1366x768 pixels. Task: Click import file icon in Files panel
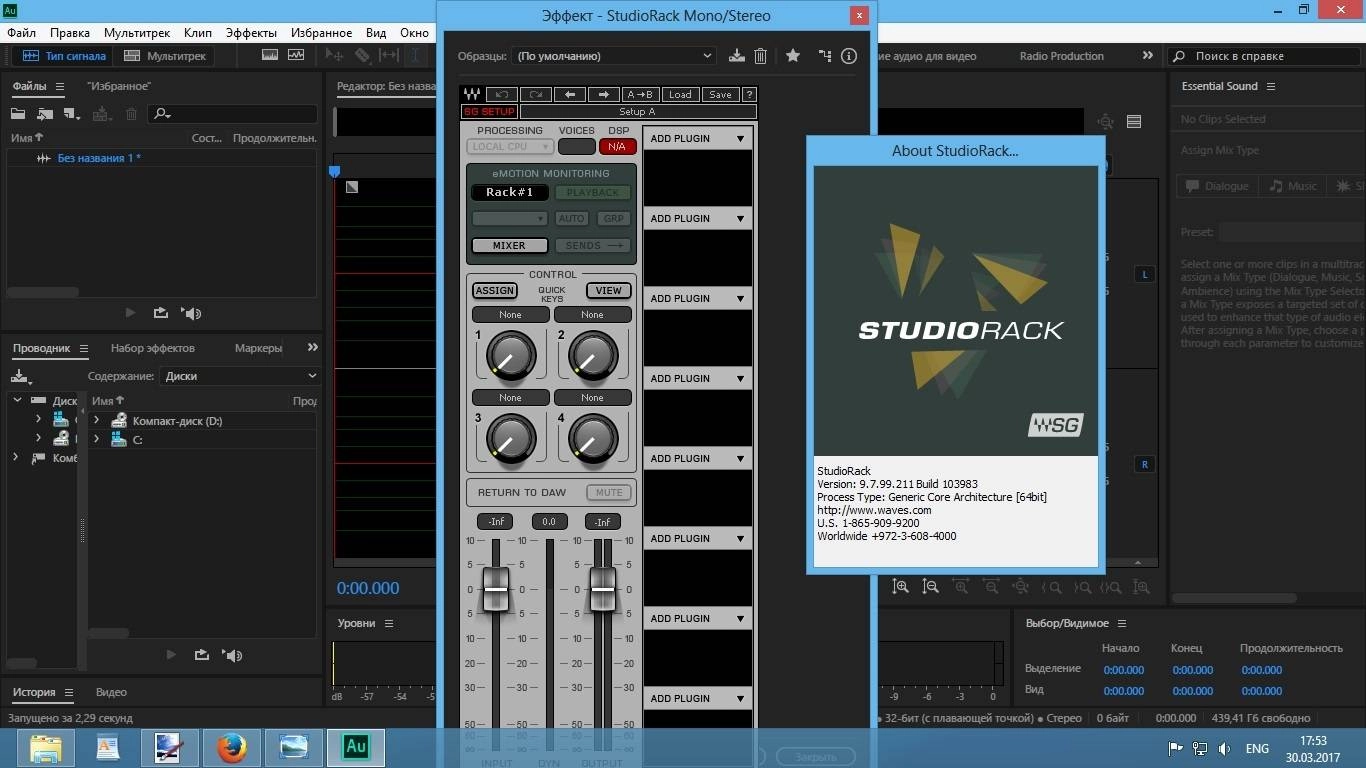45,114
